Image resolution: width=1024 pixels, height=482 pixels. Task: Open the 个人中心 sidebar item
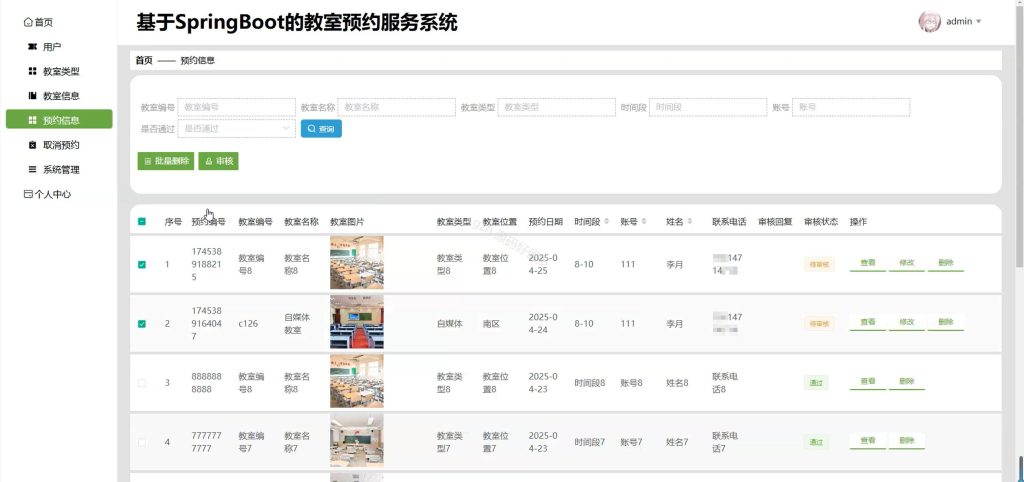(x=47, y=195)
